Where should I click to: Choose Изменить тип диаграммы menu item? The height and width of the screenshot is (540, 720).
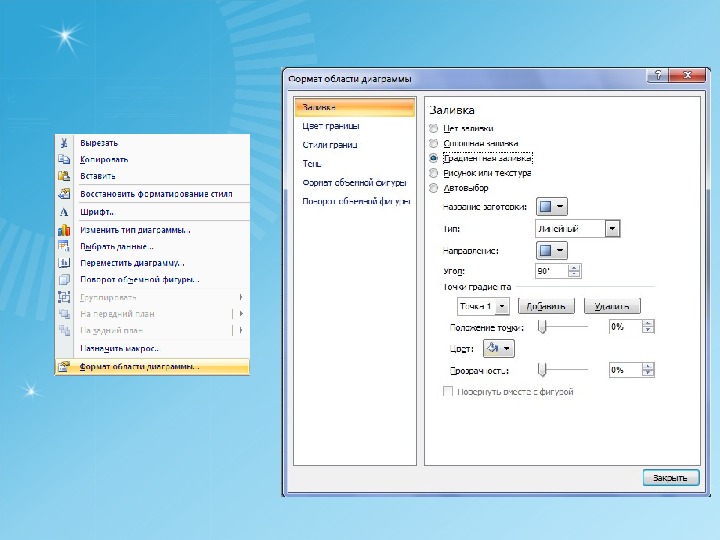pyautogui.click(x=152, y=230)
